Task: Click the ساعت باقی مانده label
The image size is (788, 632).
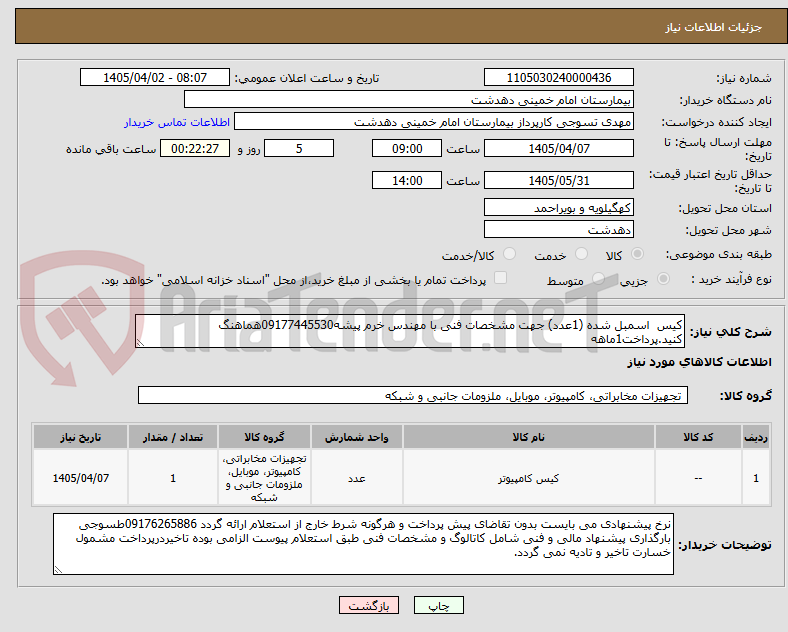Action: pos(111,149)
